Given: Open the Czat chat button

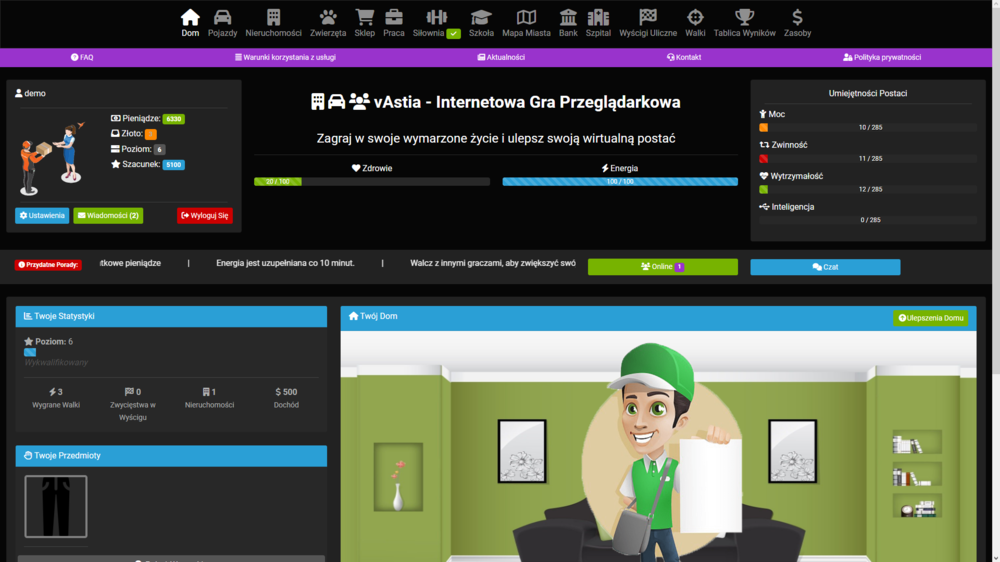Looking at the screenshot, I should [x=825, y=267].
